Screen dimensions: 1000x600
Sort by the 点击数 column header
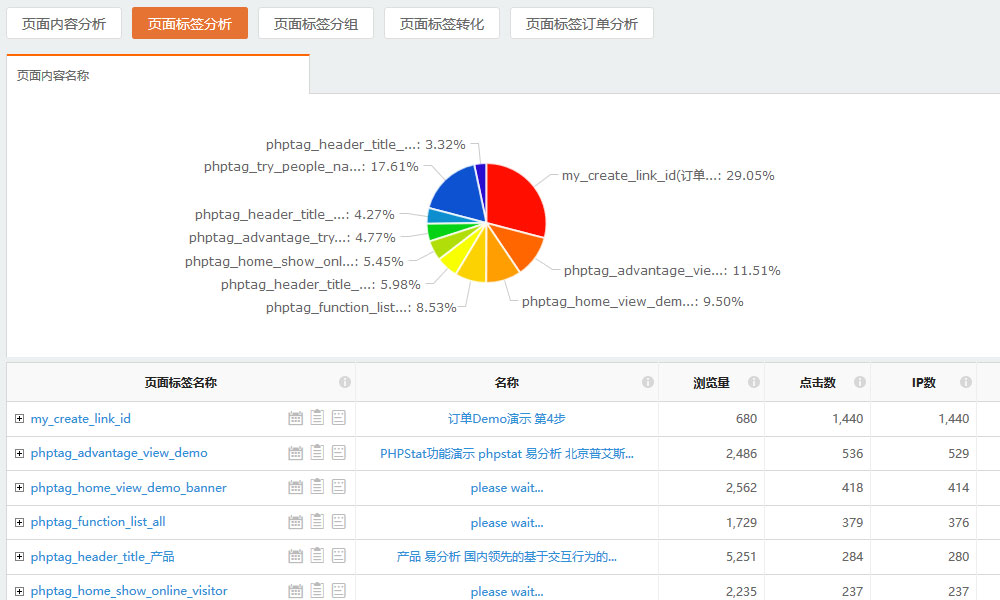817,383
